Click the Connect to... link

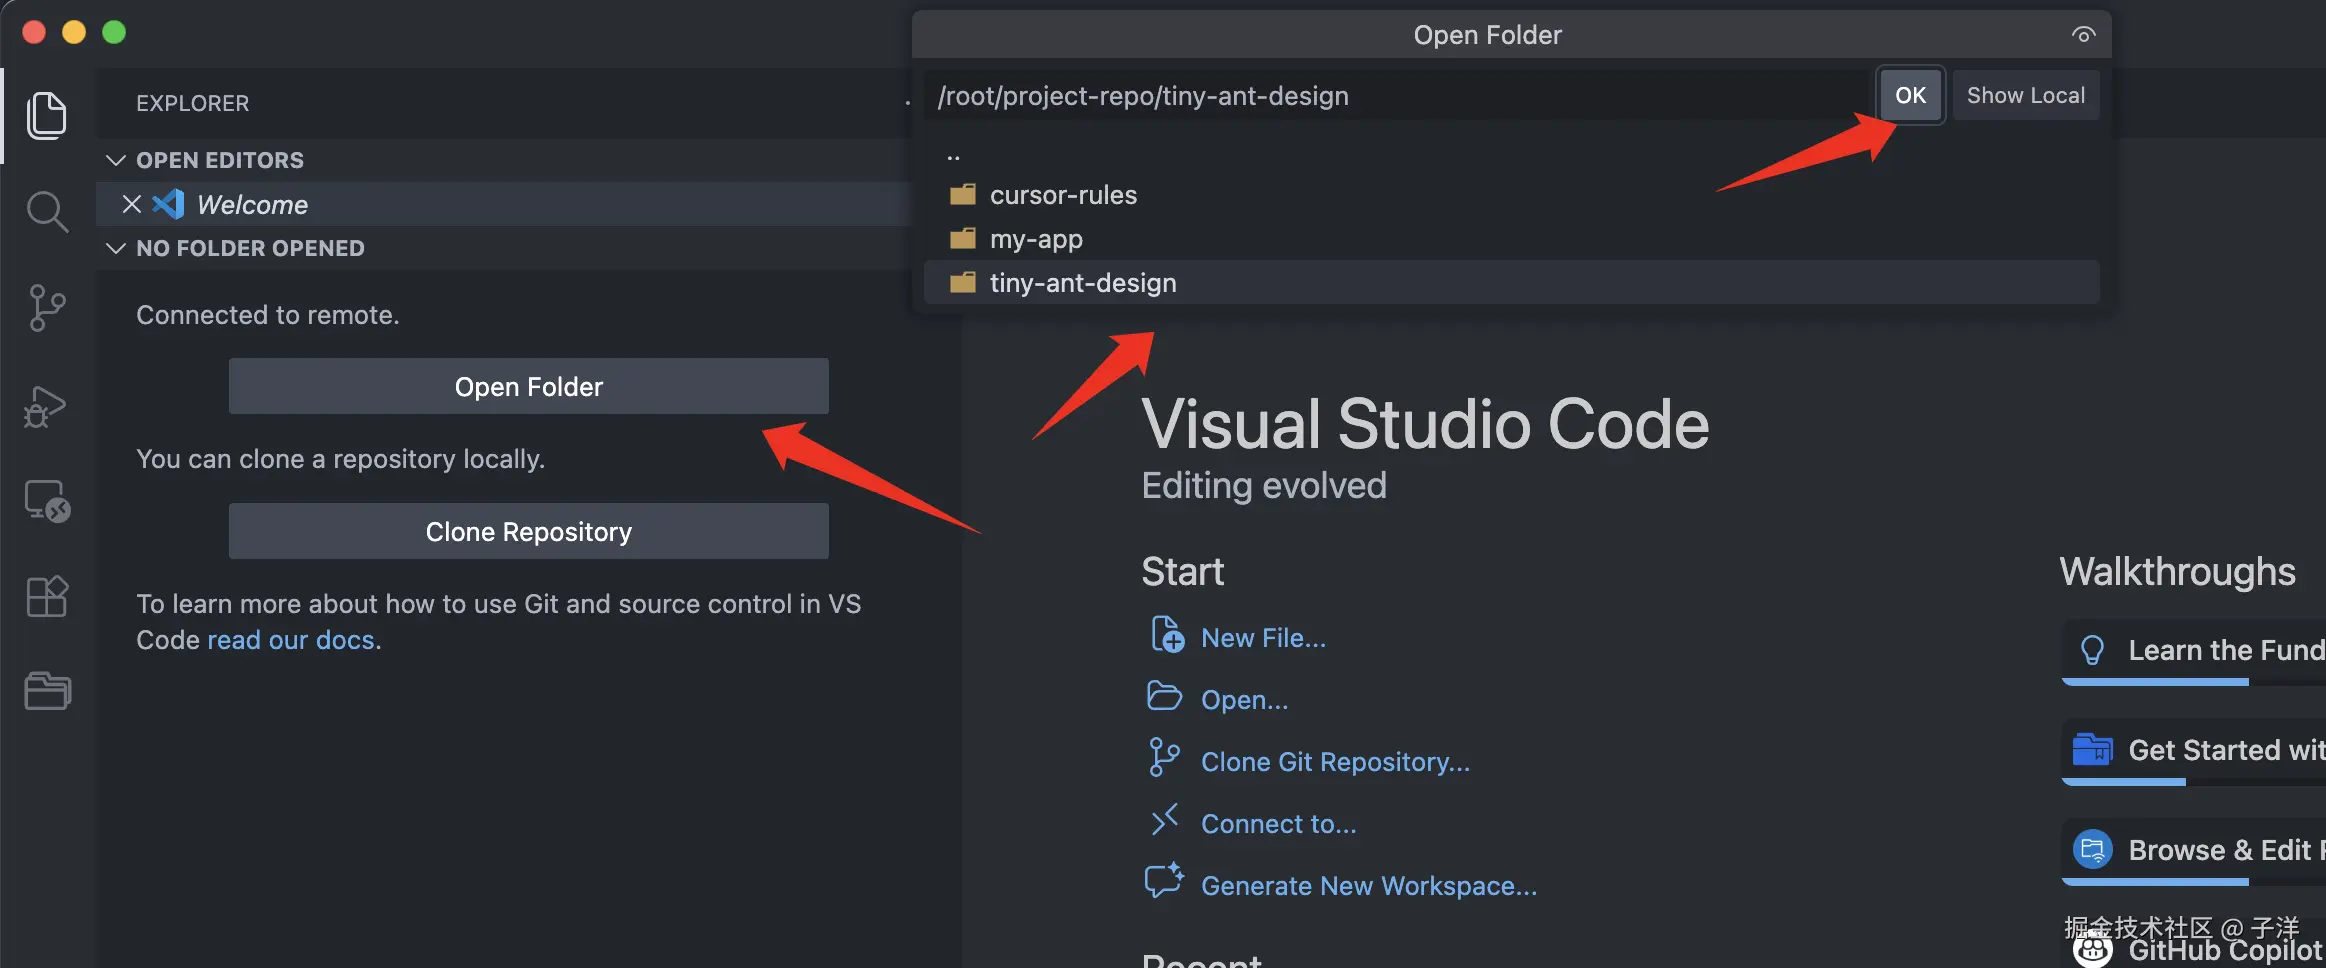click(x=1278, y=824)
